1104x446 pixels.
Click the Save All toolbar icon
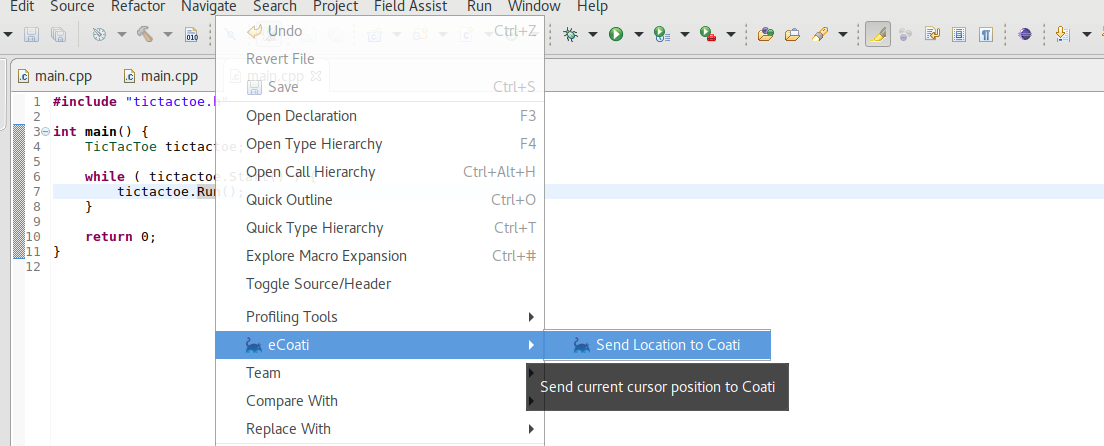pyautogui.click(x=58, y=34)
